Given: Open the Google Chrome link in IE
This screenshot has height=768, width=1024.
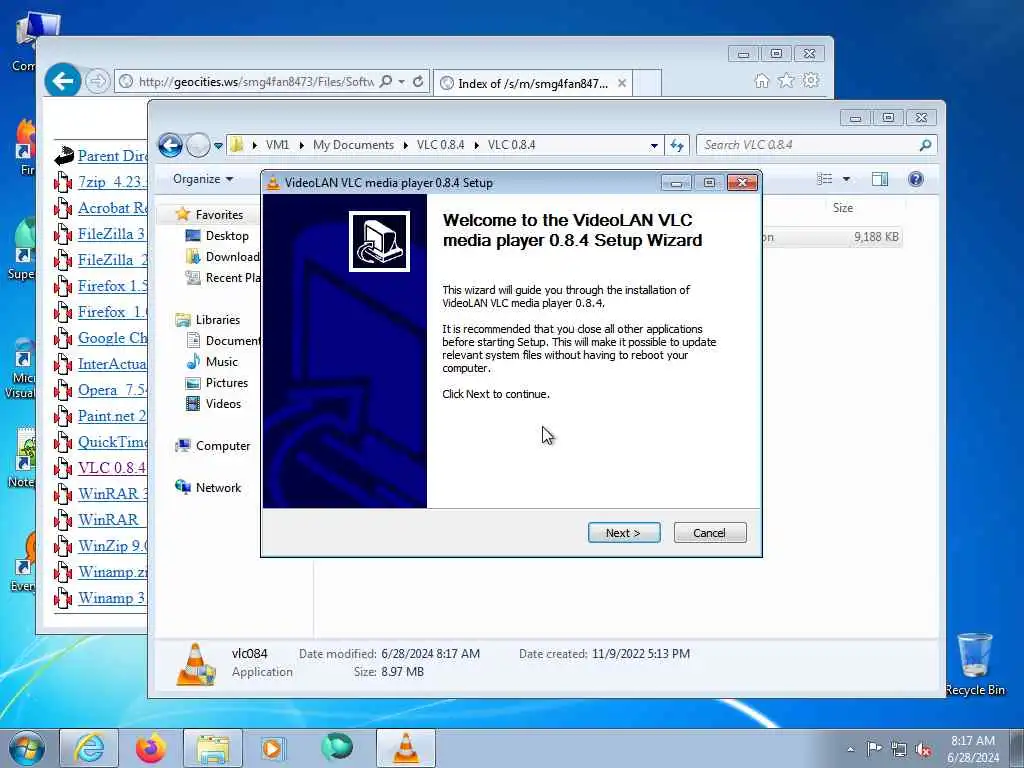Looking at the screenshot, I should pos(112,338).
